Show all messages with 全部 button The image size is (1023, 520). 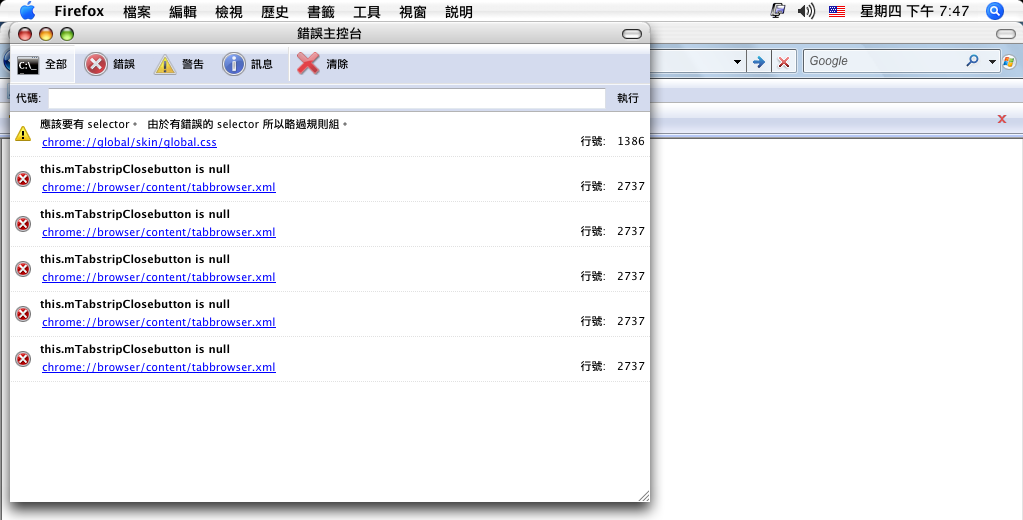click(x=43, y=65)
